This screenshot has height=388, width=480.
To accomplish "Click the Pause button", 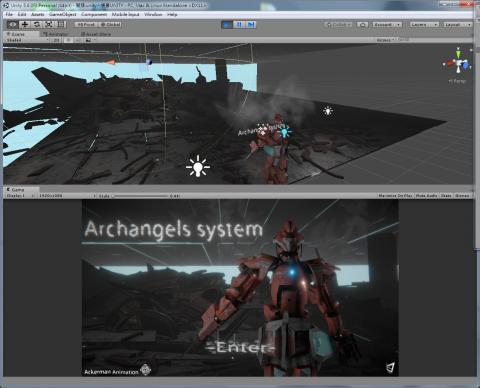I will [239, 25].
